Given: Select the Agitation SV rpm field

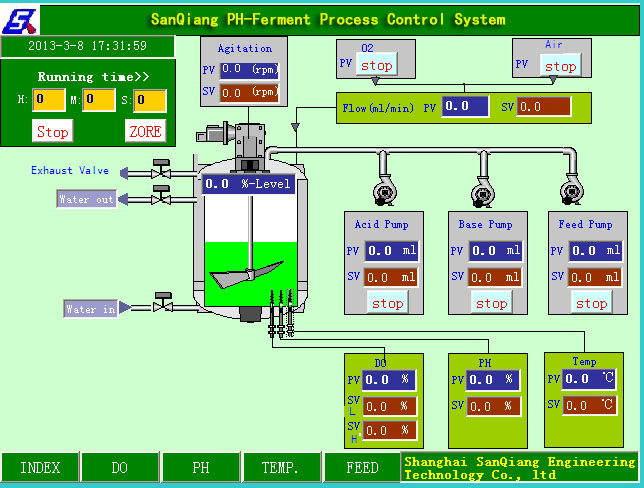Looking at the screenshot, I should pos(248,92).
